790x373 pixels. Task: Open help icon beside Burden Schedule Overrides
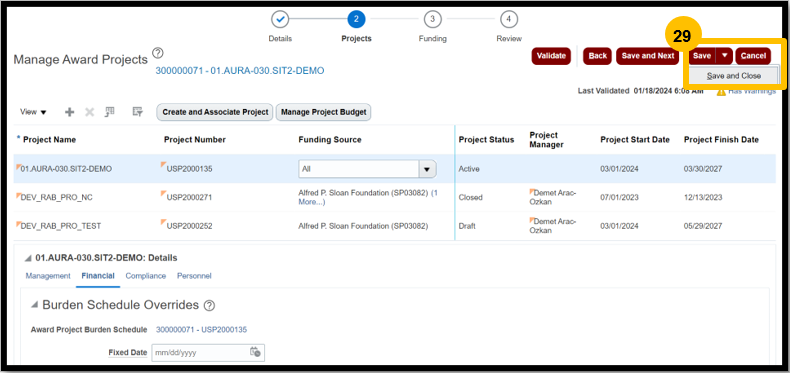pos(210,305)
